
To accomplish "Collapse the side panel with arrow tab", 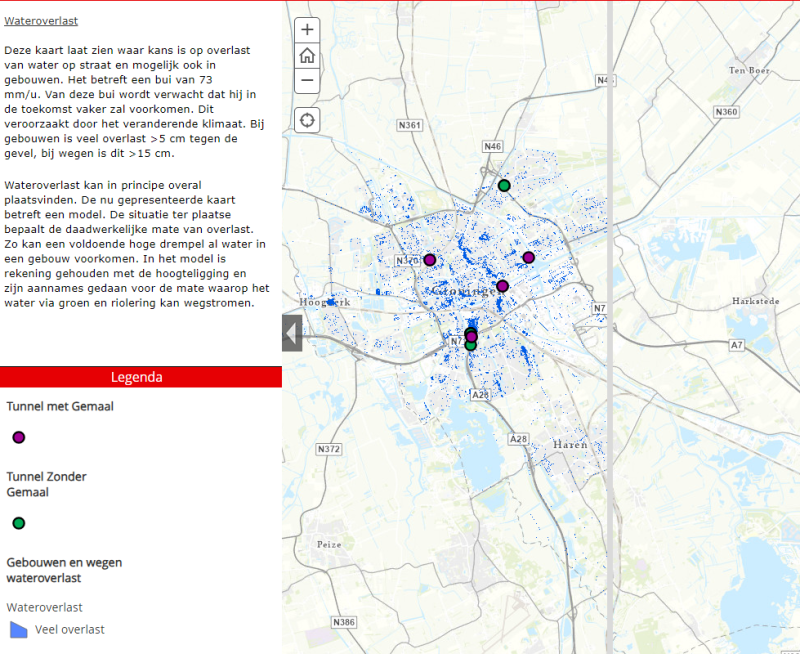I will (292, 333).
